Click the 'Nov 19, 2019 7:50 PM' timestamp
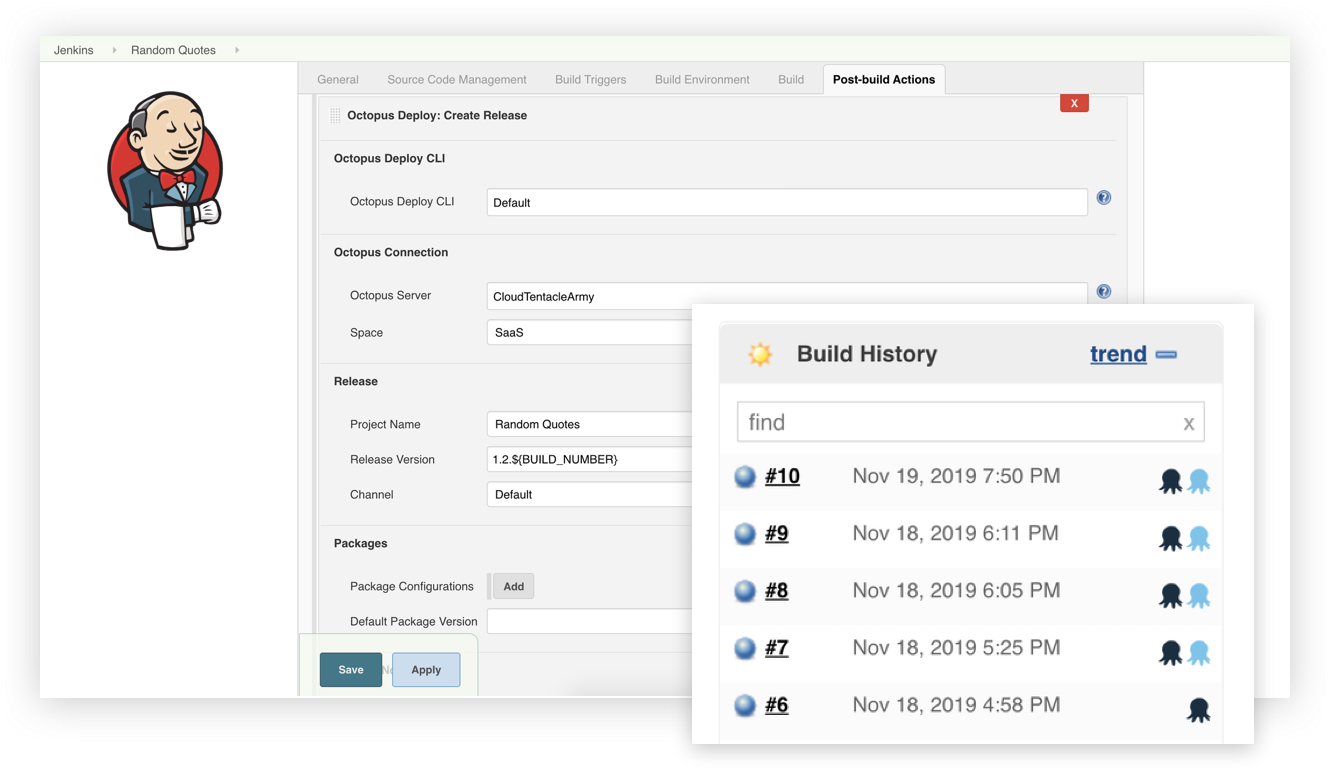Image resolution: width=1330 pixels, height=770 pixels. [x=956, y=476]
